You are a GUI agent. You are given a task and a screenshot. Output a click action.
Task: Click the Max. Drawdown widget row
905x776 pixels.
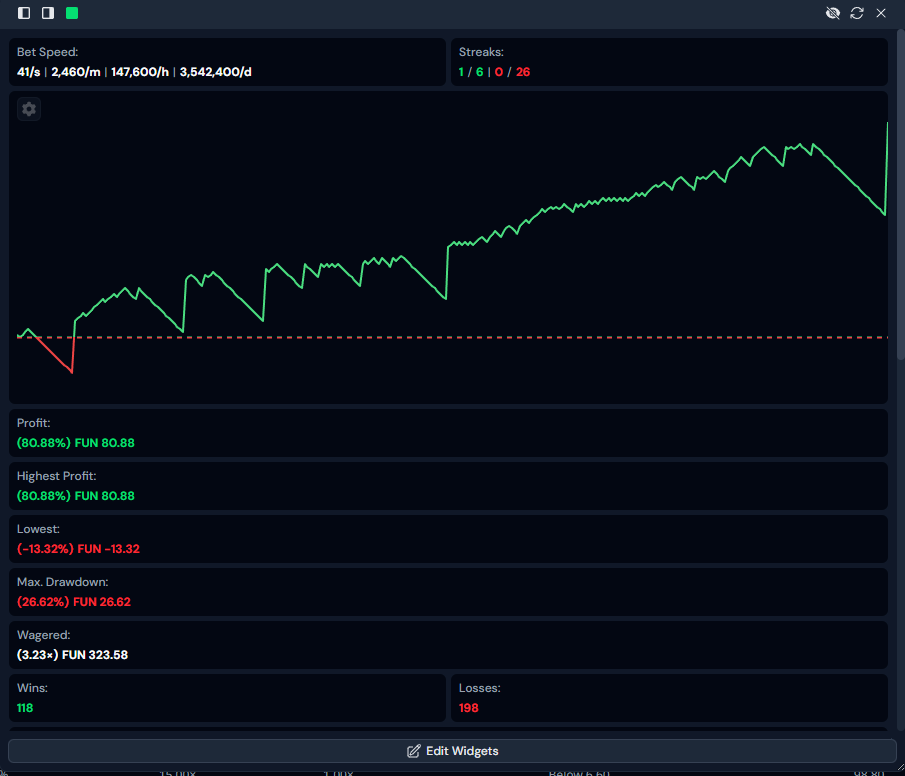(448, 592)
